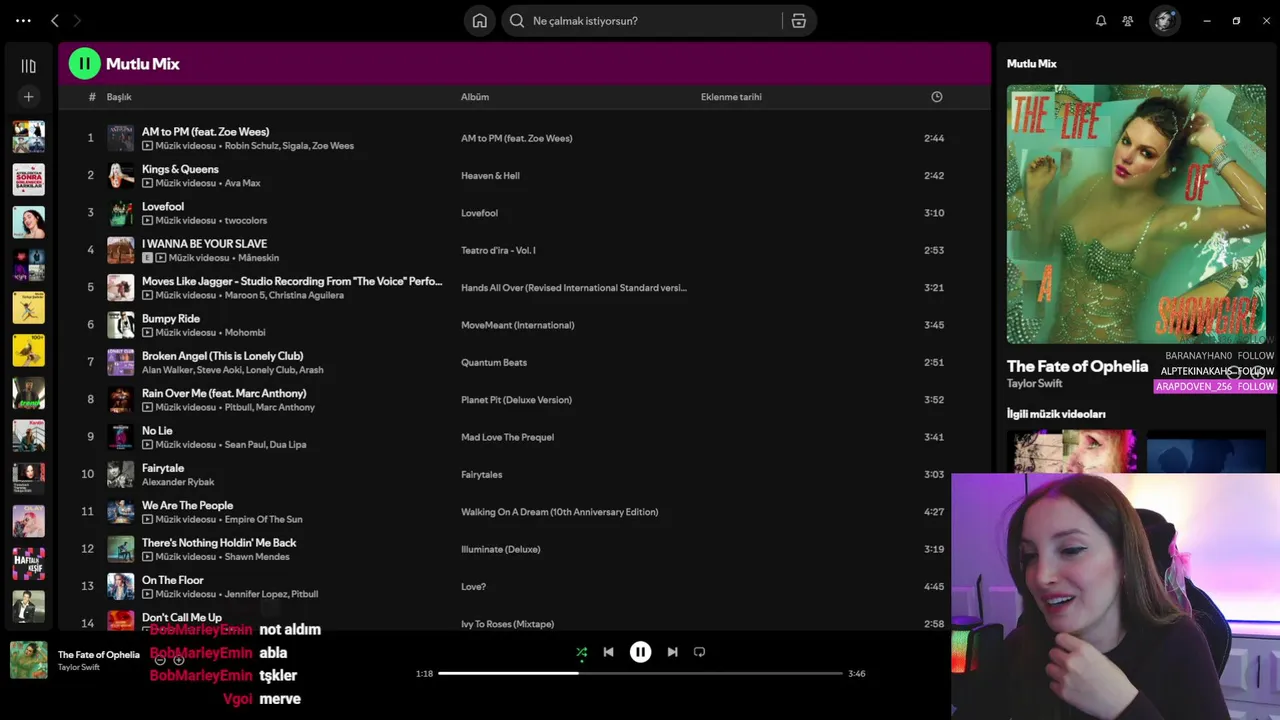Image resolution: width=1280 pixels, height=720 pixels.
Task: Open Mutlu Mix side panel heading
Action: click(x=1031, y=64)
